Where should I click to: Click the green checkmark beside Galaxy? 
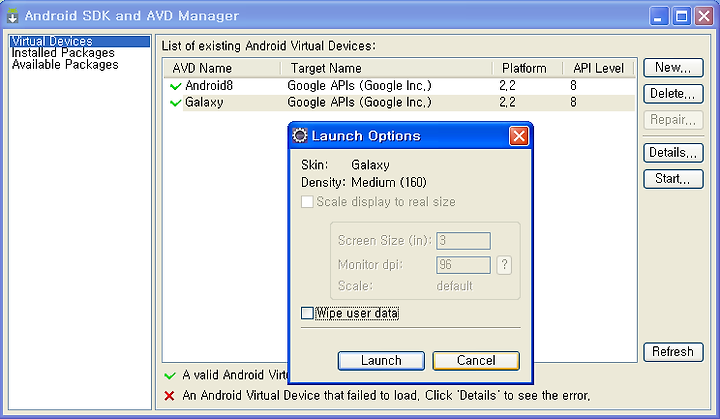(175, 102)
